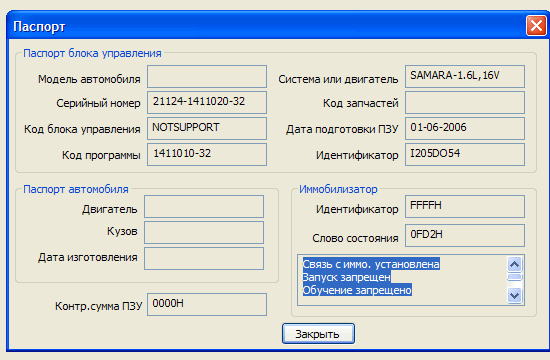
Task: Click the identifier field I205DO54
Action: pyautogui.click(x=465, y=154)
